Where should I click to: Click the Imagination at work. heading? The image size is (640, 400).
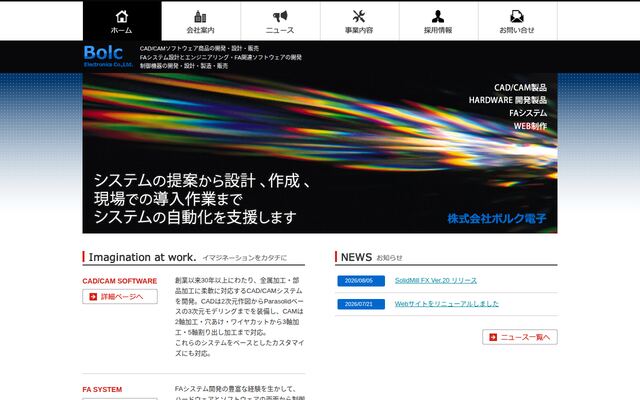[x=142, y=257]
